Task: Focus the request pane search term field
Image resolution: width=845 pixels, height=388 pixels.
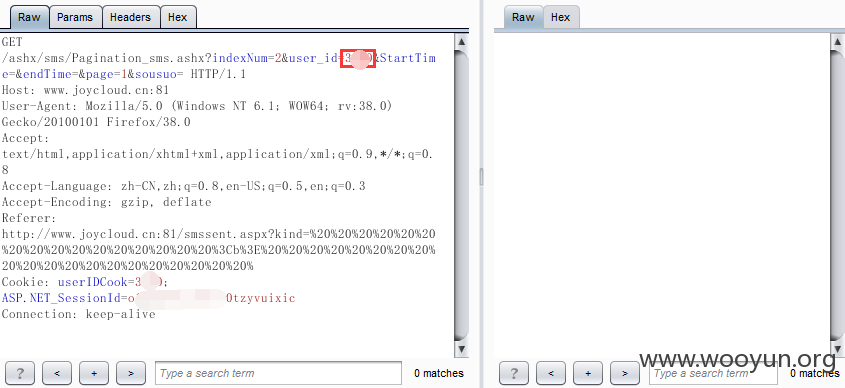Action: pyautogui.click(x=278, y=373)
